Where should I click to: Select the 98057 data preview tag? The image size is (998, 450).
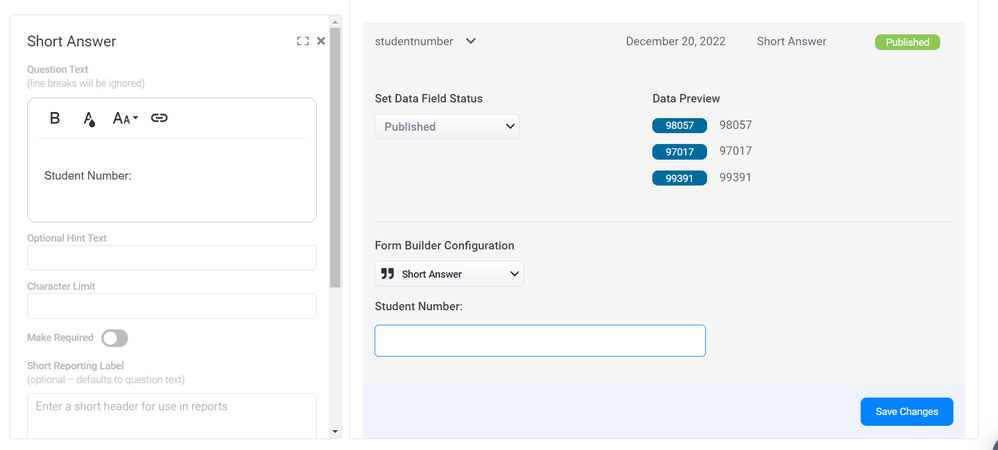click(x=679, y=126)
